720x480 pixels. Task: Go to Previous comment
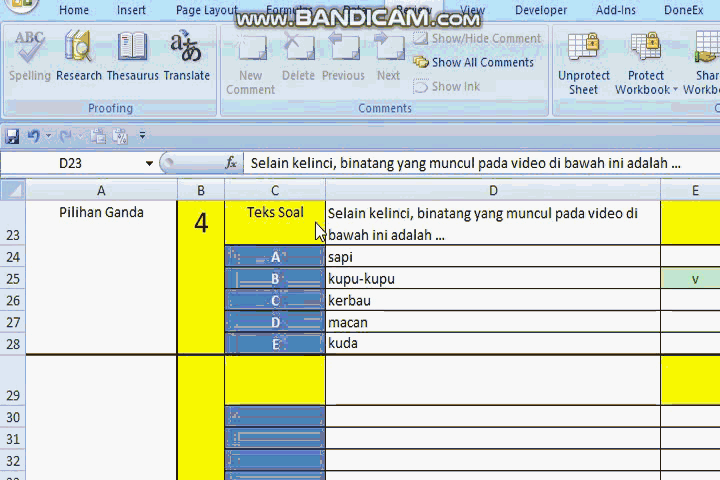tap(343, 56)
